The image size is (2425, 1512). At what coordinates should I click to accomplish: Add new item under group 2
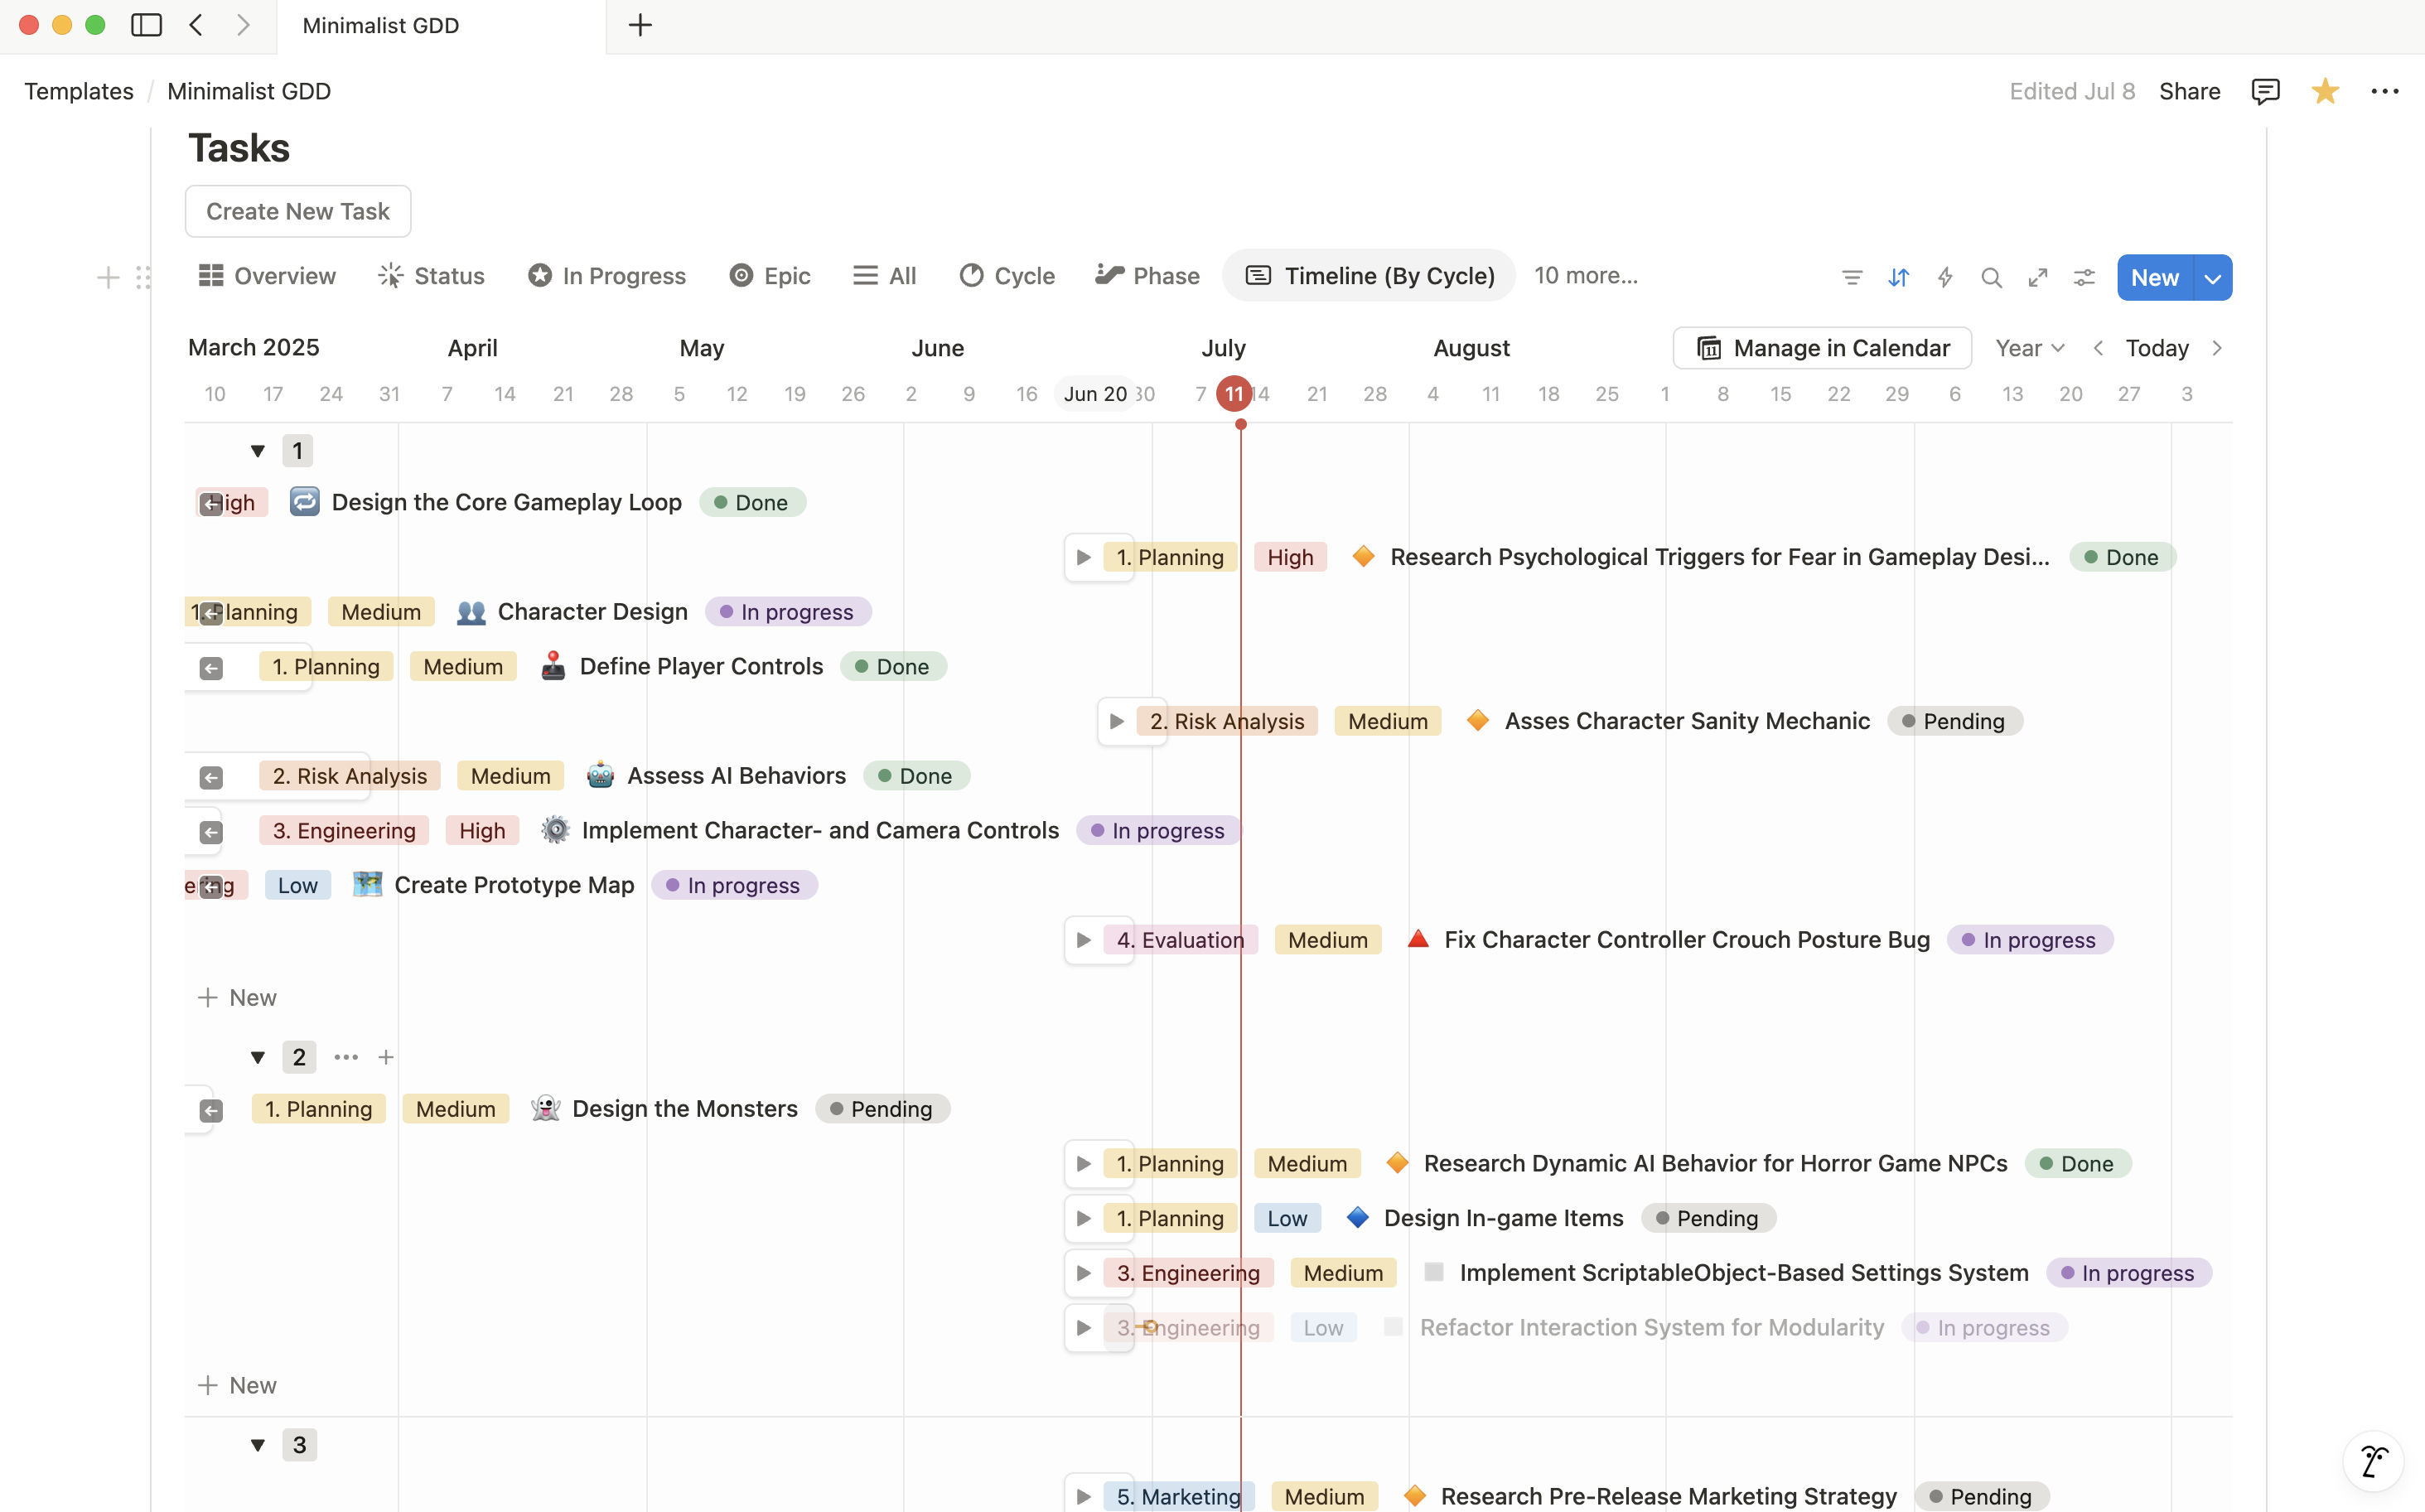click(237, 1386)
